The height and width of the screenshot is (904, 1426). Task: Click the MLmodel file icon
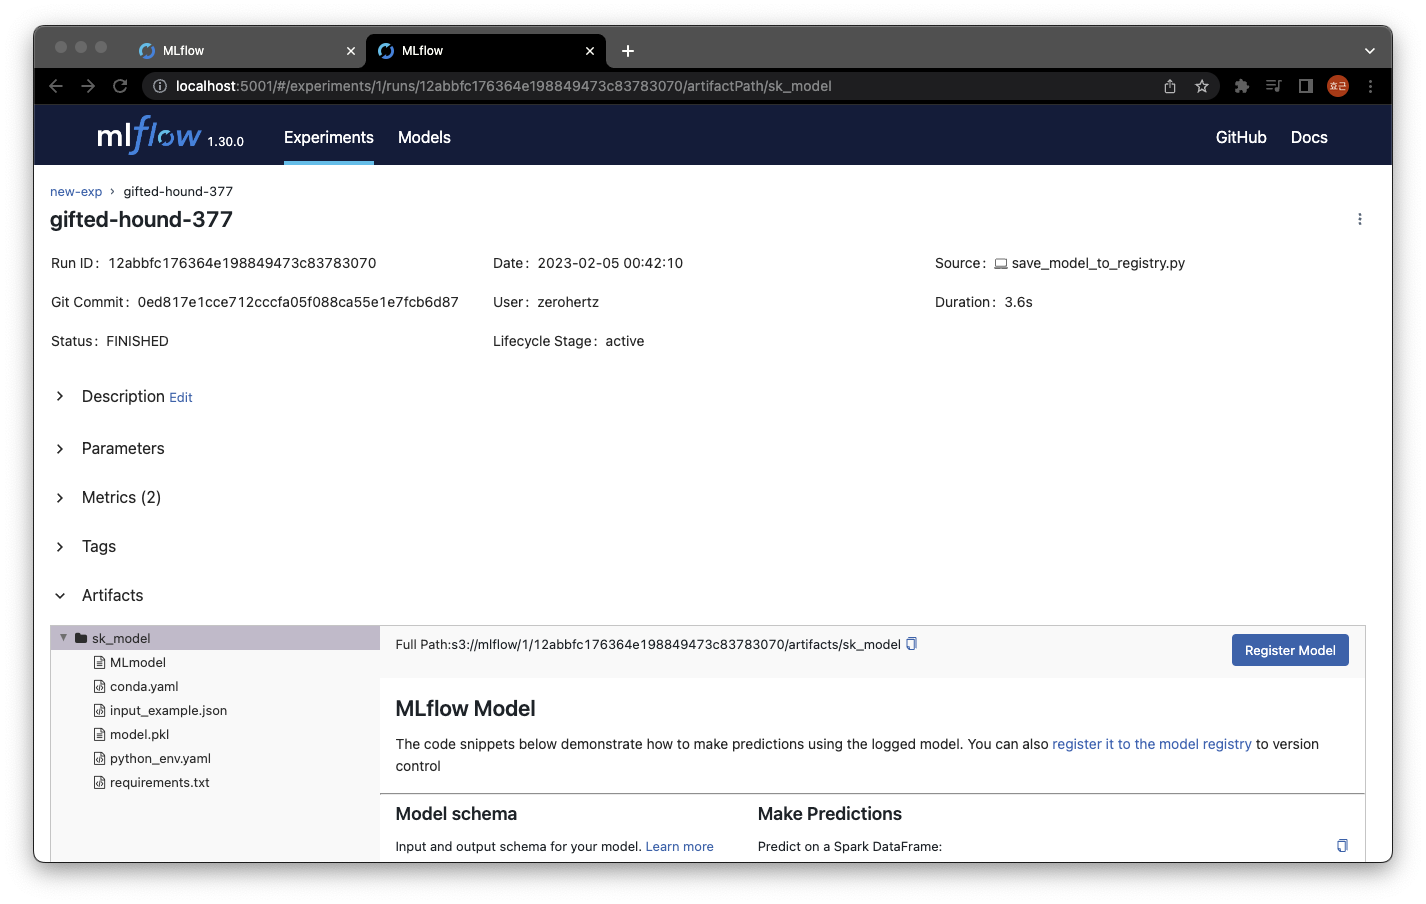click(99, 662)
